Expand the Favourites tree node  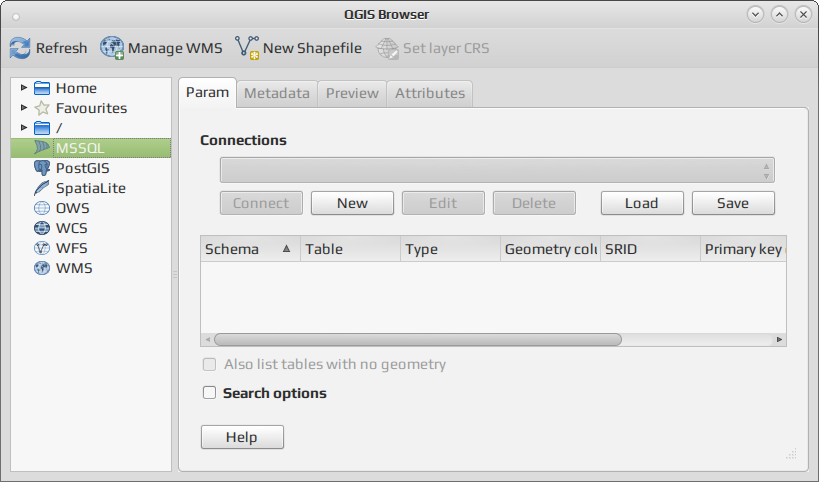click(24, 108)
